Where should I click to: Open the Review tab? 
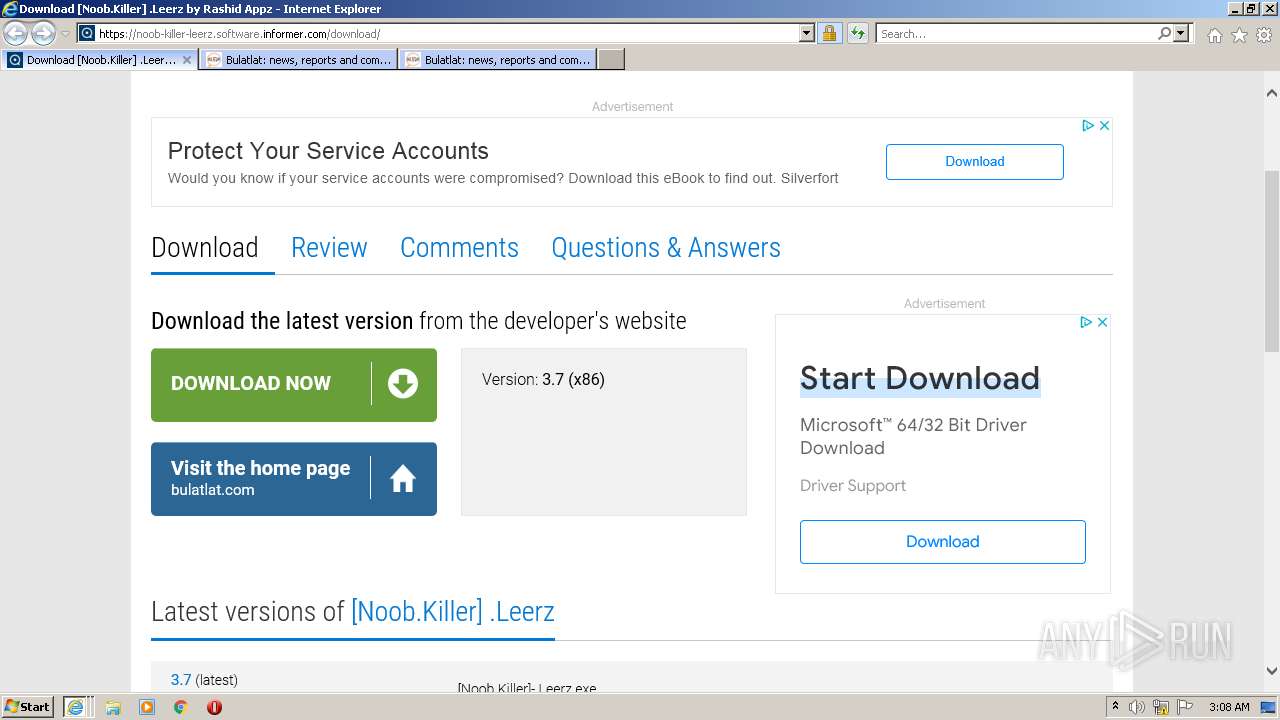click(x=329, y=248)
